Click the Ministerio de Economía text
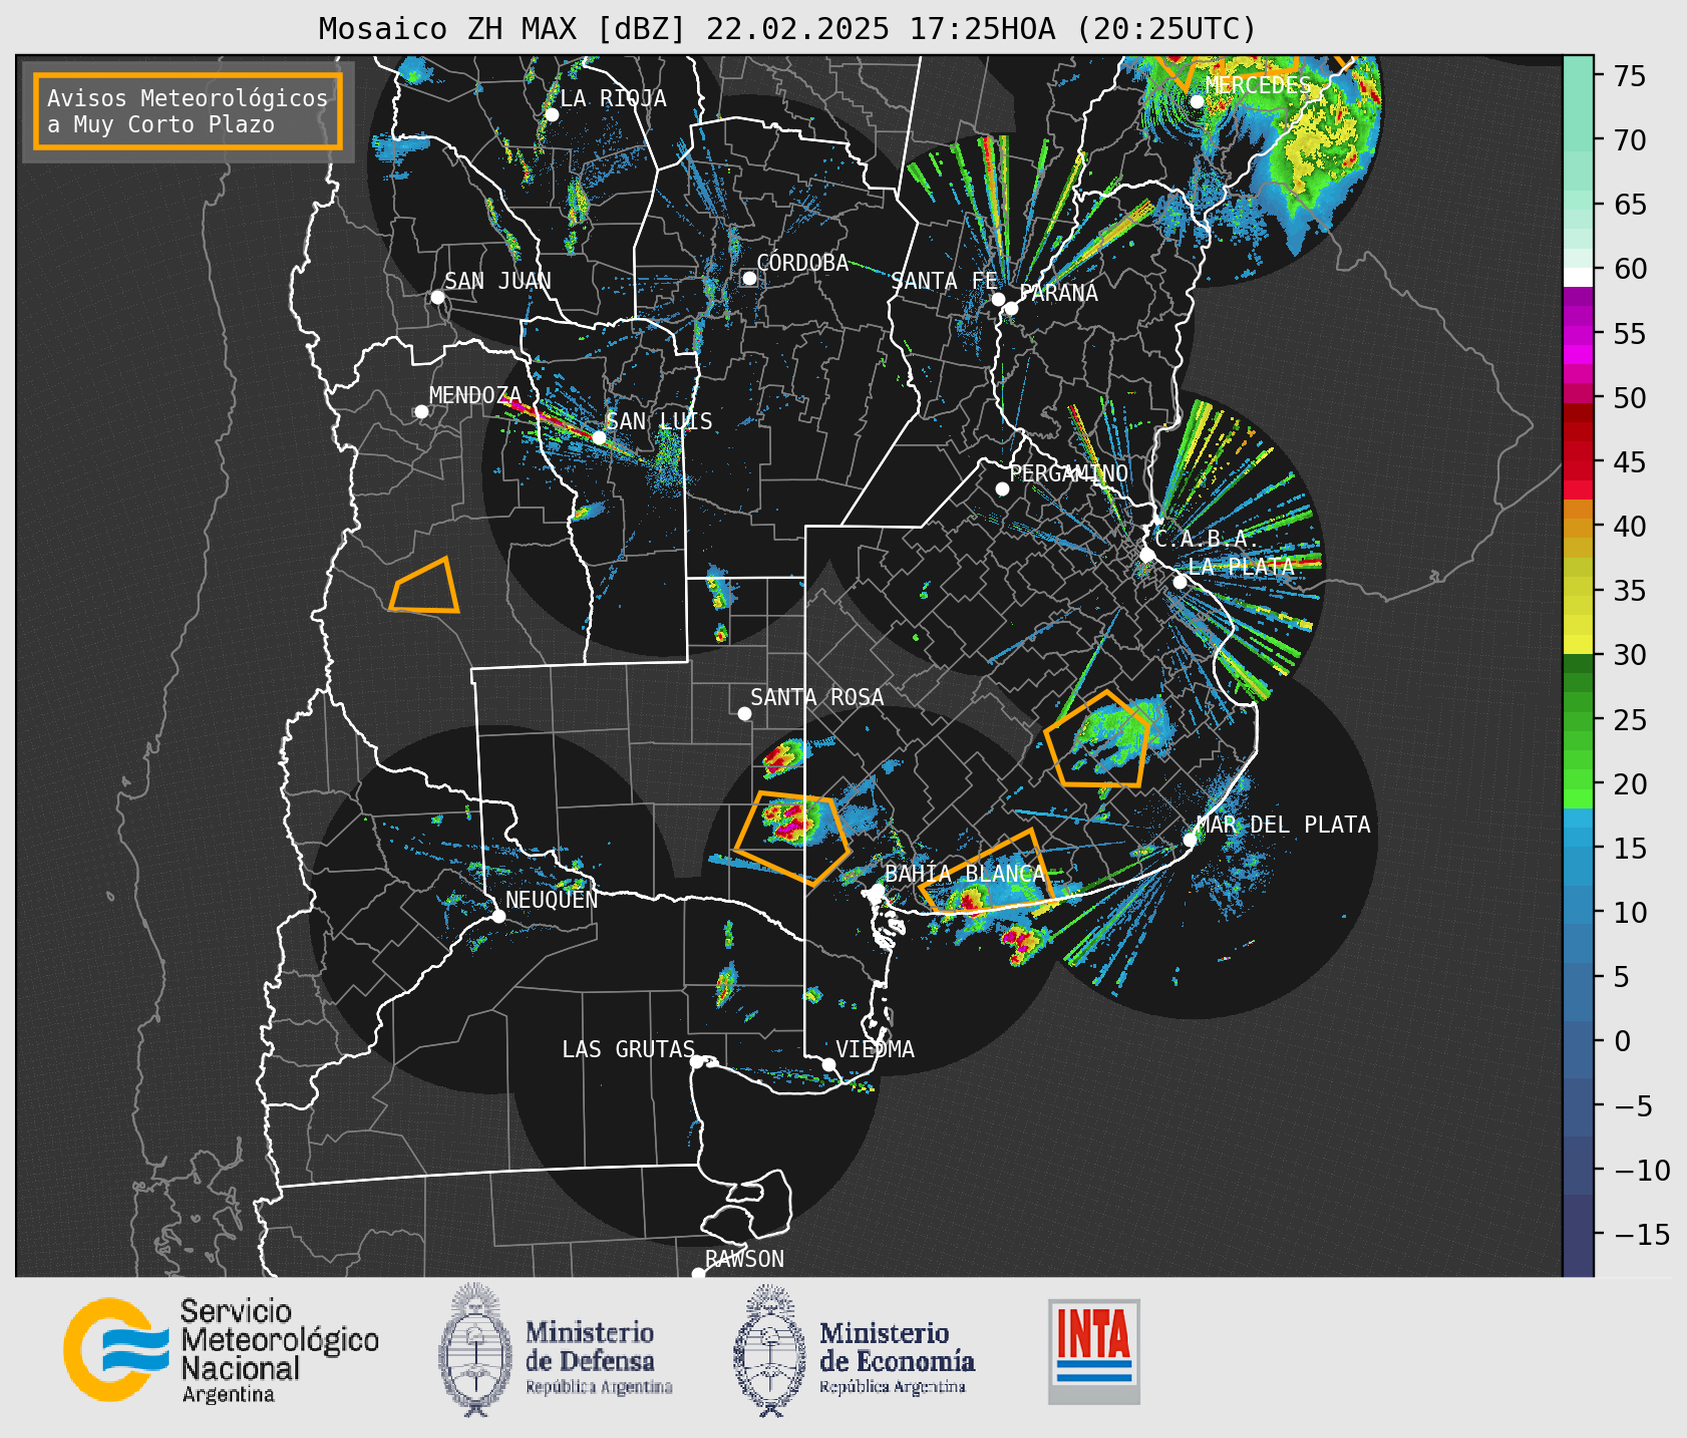 [896, 1357]
